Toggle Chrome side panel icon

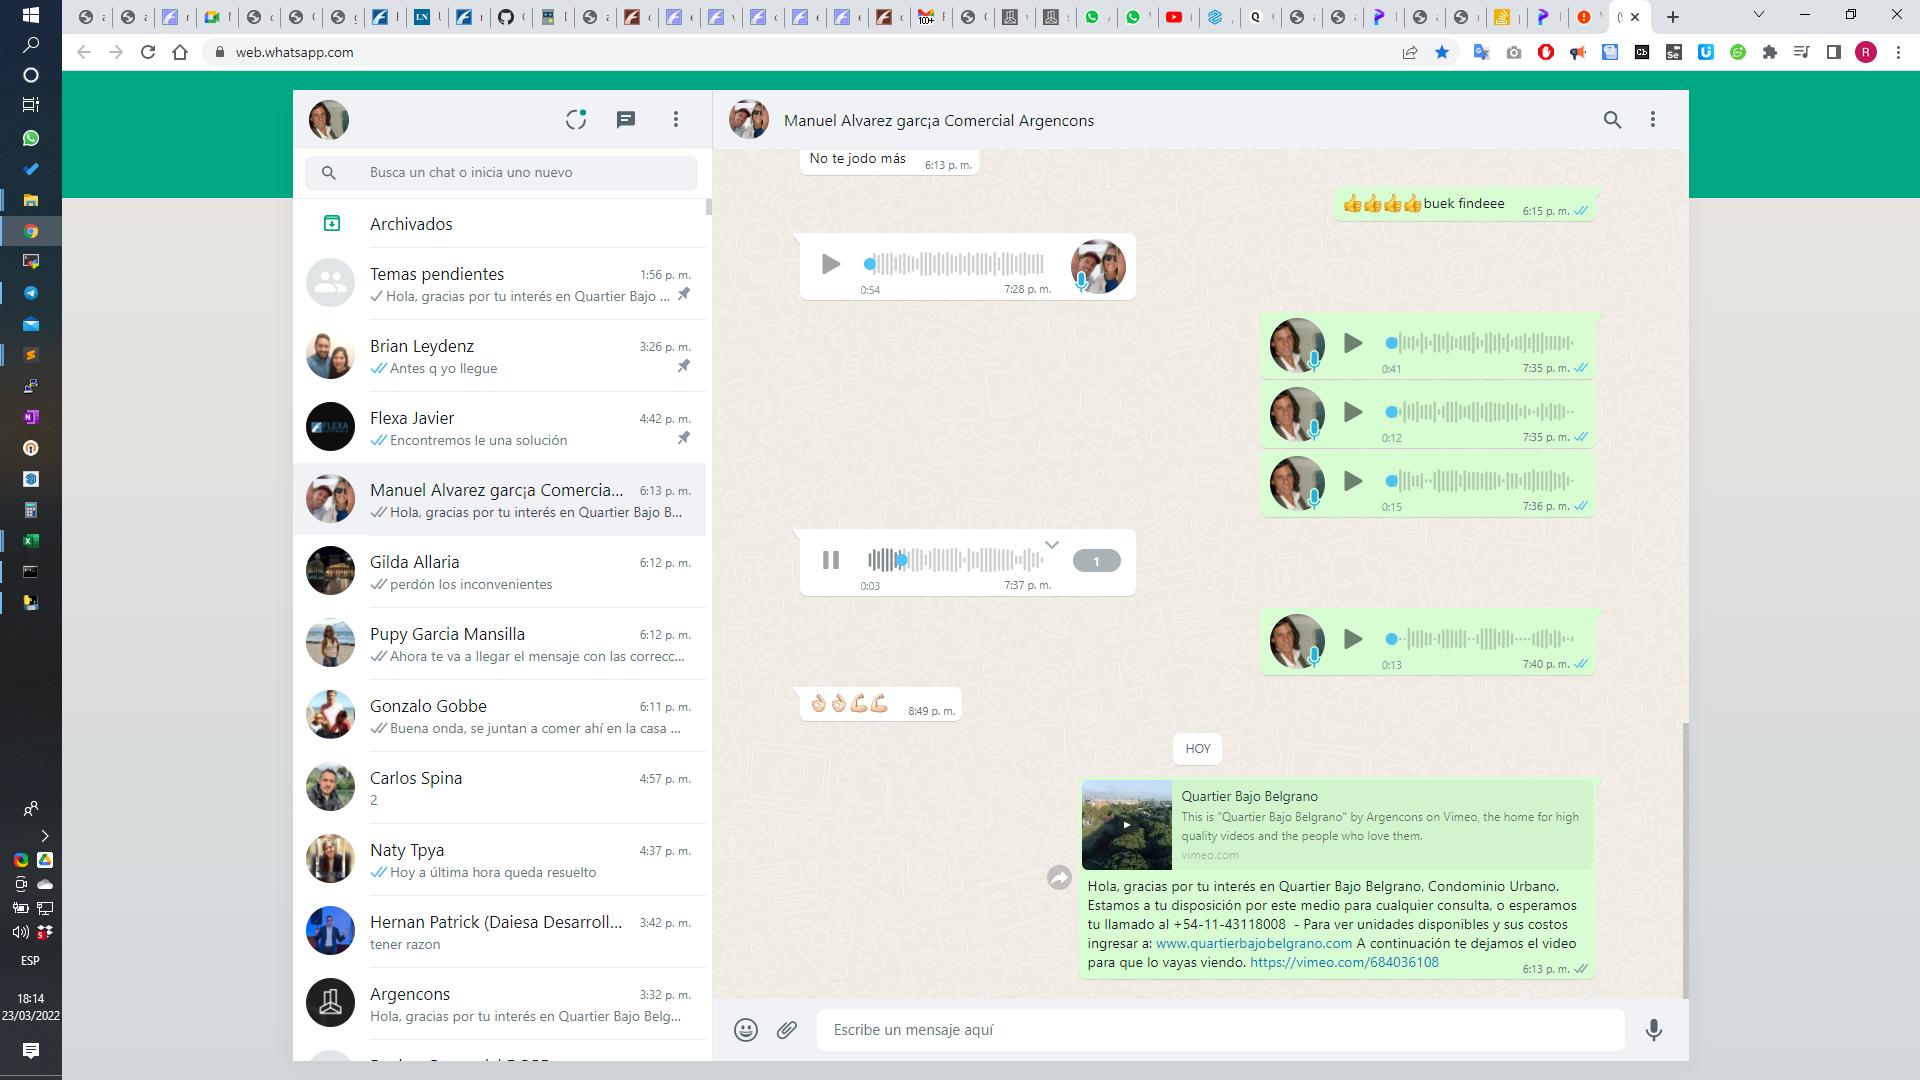pyautogui.click(x=1834, y=52)
